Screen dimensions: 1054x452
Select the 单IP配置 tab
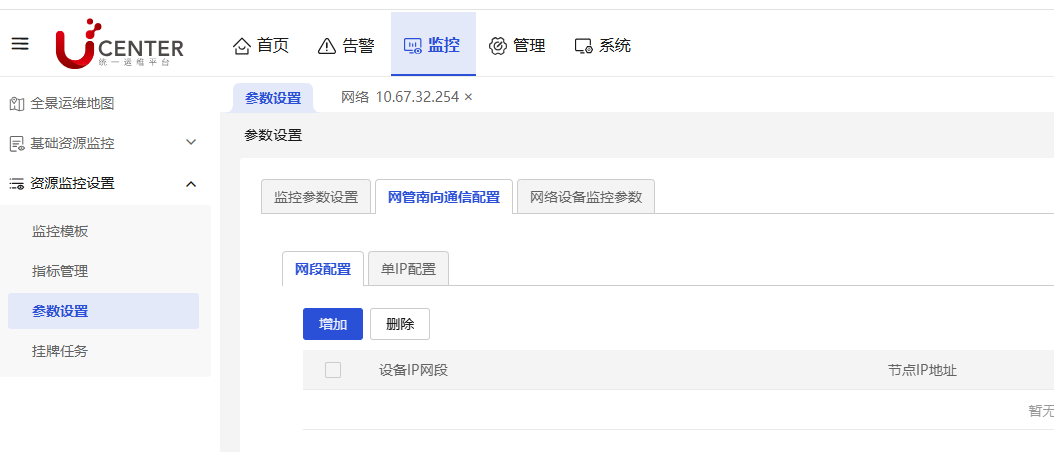pos(408,269)
